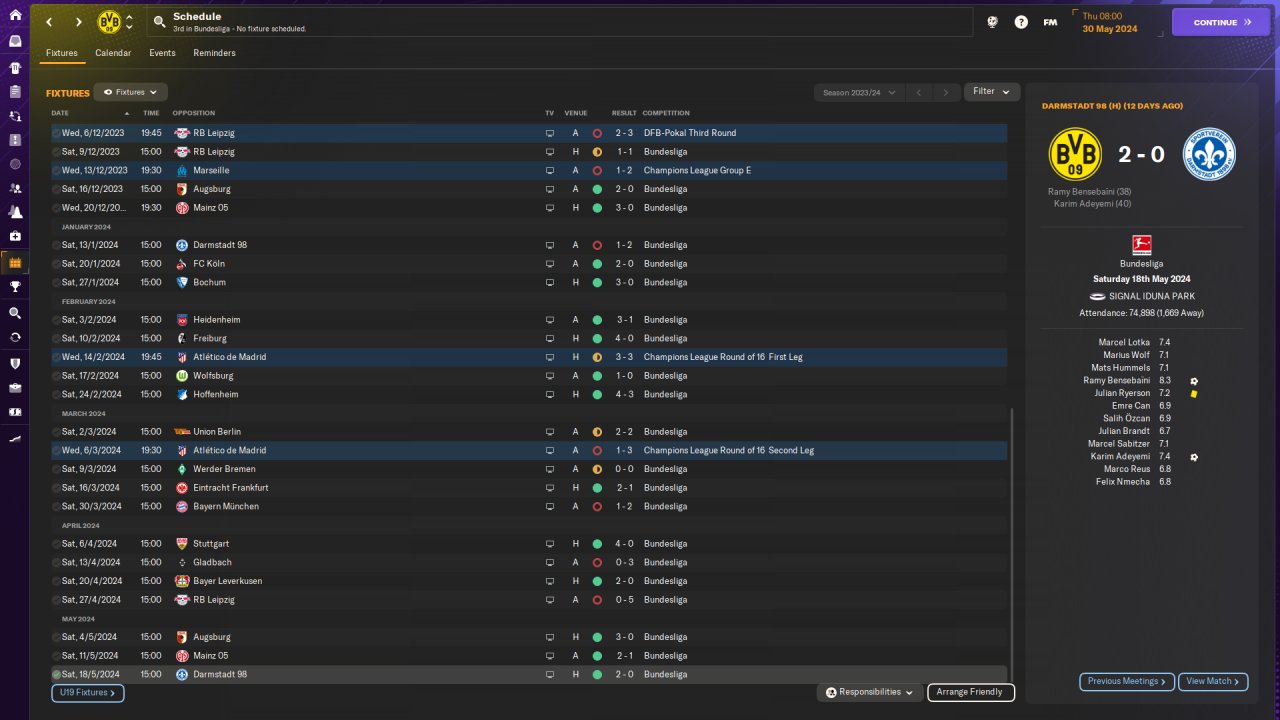Image resolution: width=1280 pixels, height=720 pixels.
Task: Switch to the Reminders tab
Action: point(215,53)
